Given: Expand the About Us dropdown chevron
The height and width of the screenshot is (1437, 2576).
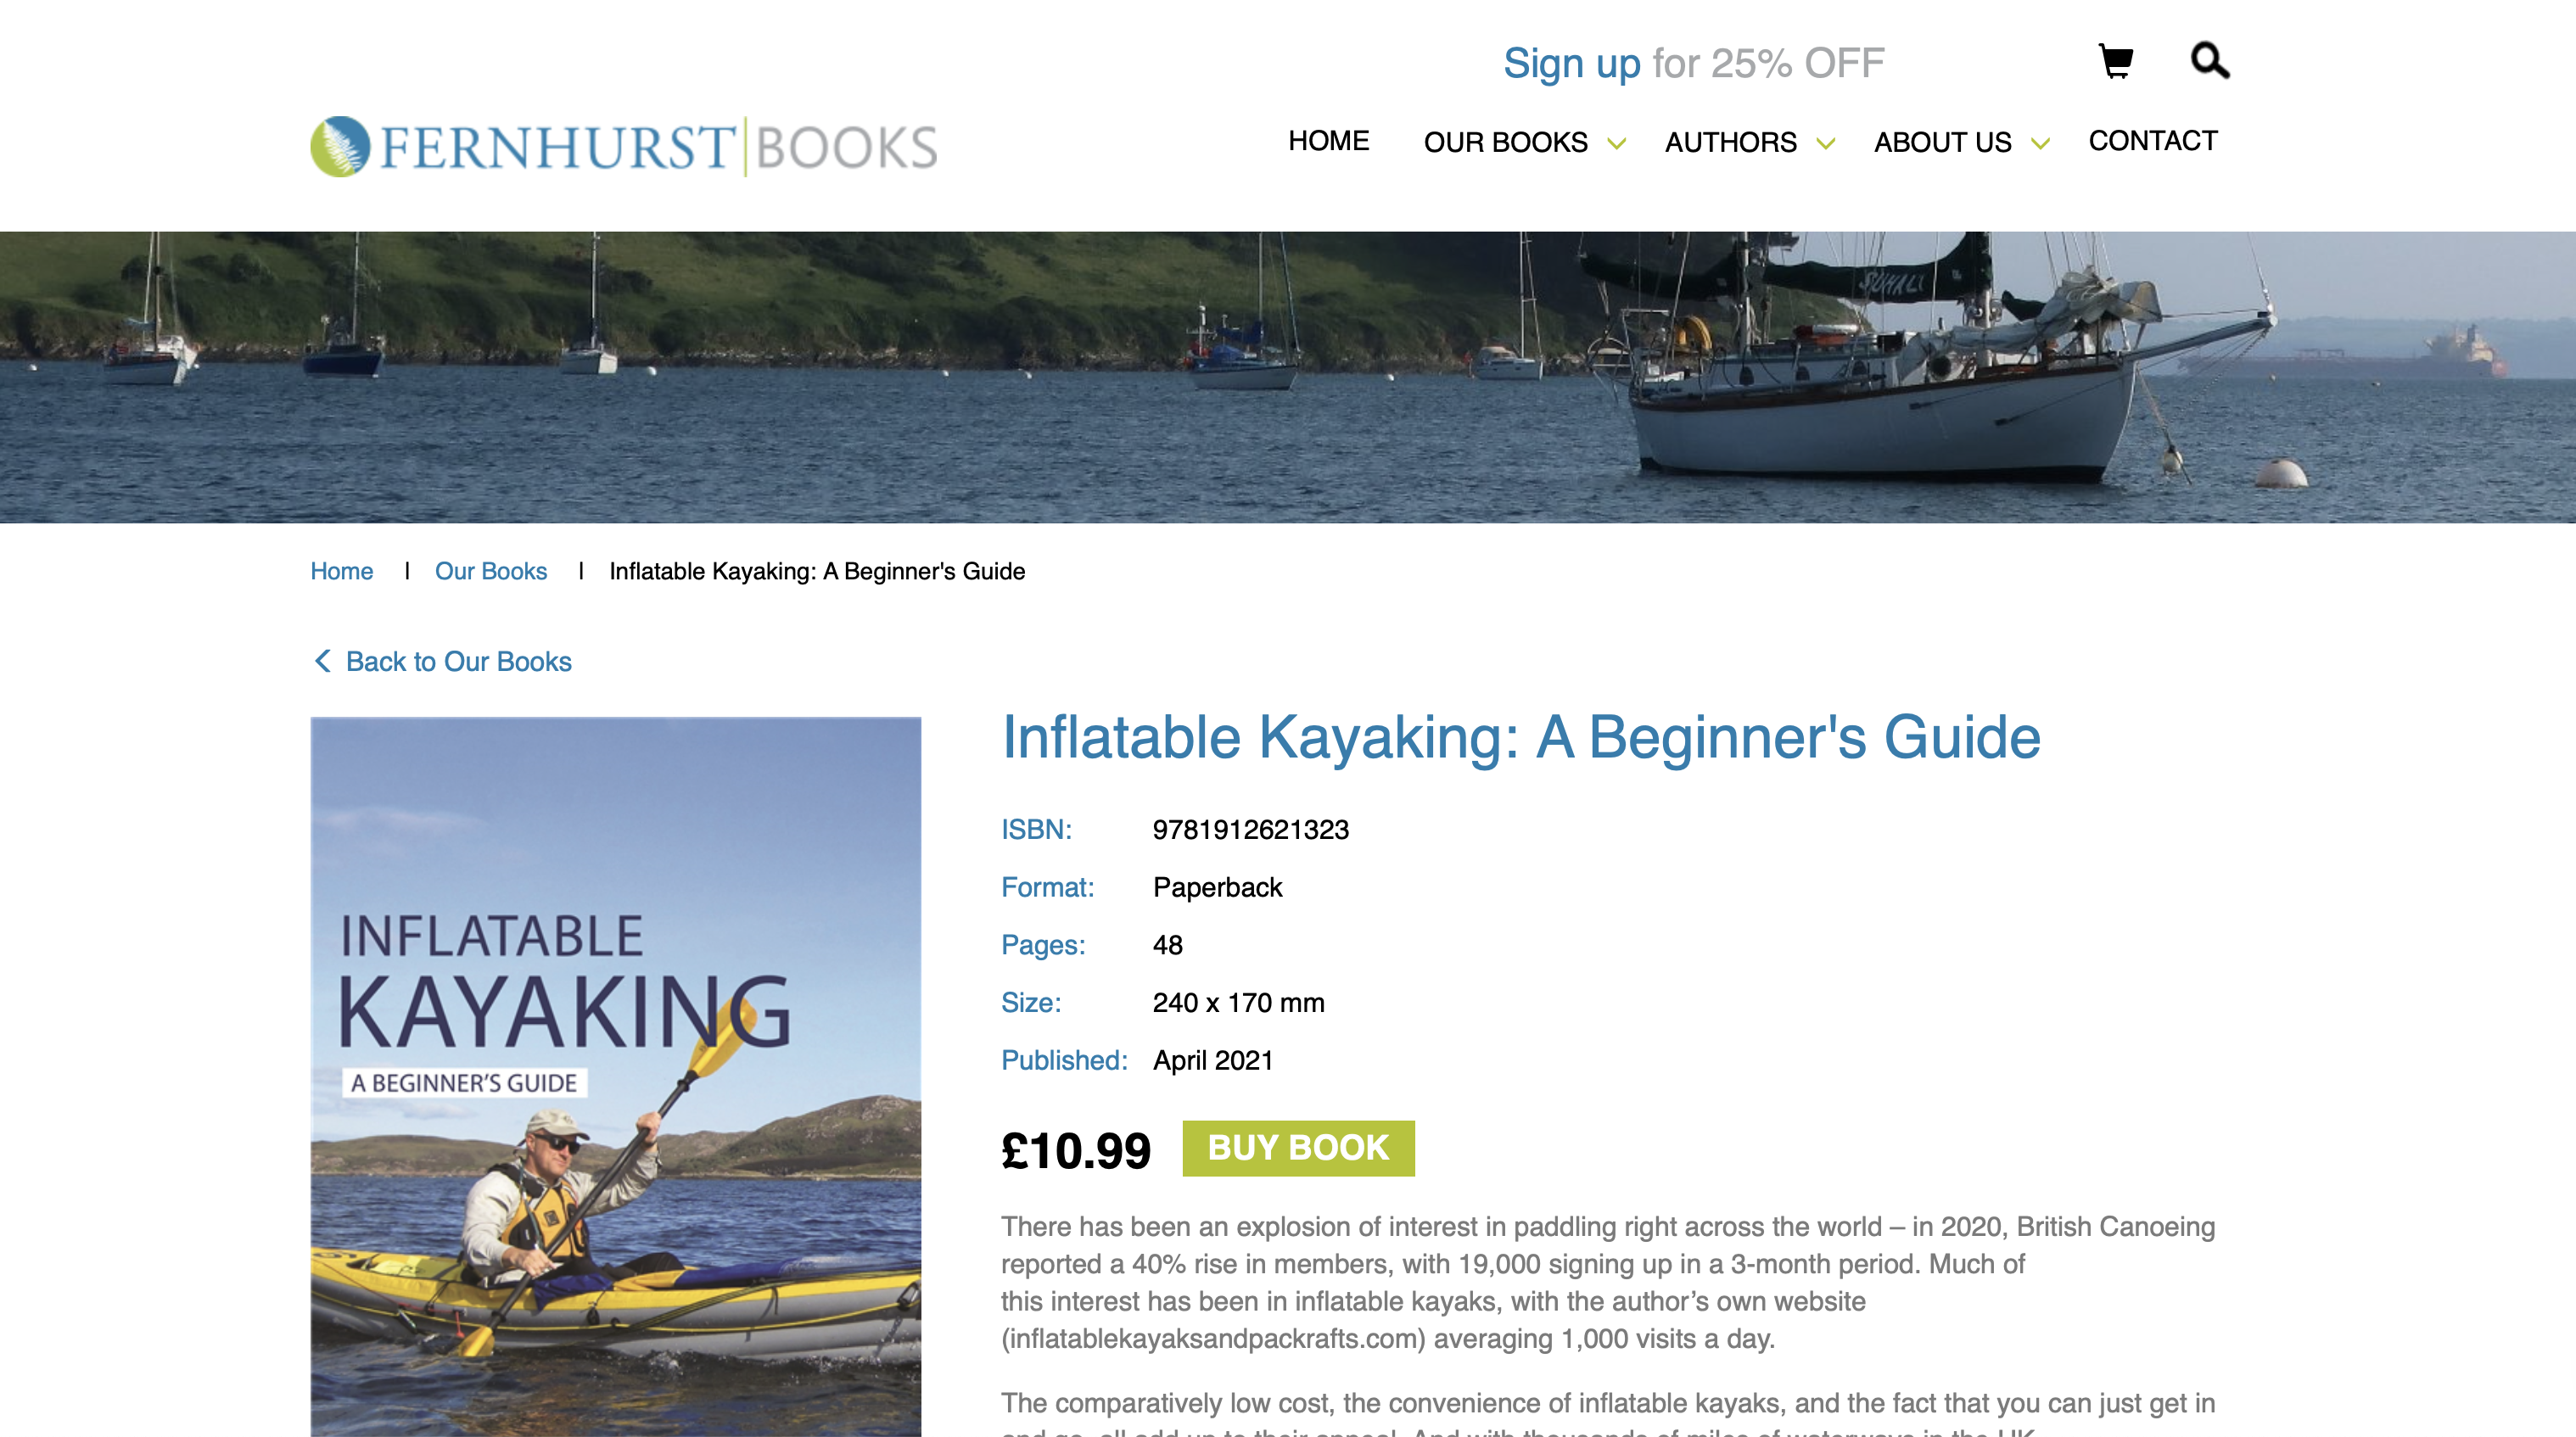Looking at the screenshot, I should coord(2041,144).
